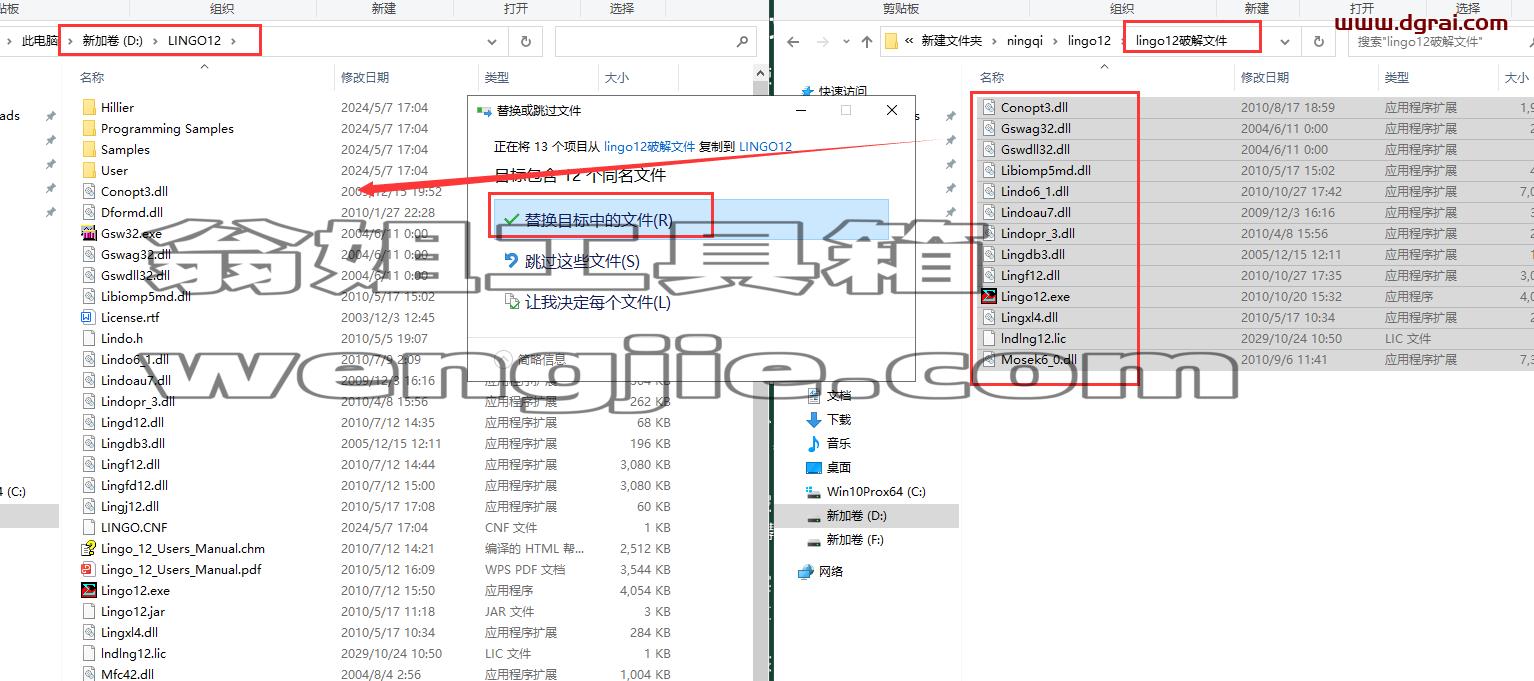
Task: Select Dformd.dll in the left window
Action: click(x=132, y=212)
